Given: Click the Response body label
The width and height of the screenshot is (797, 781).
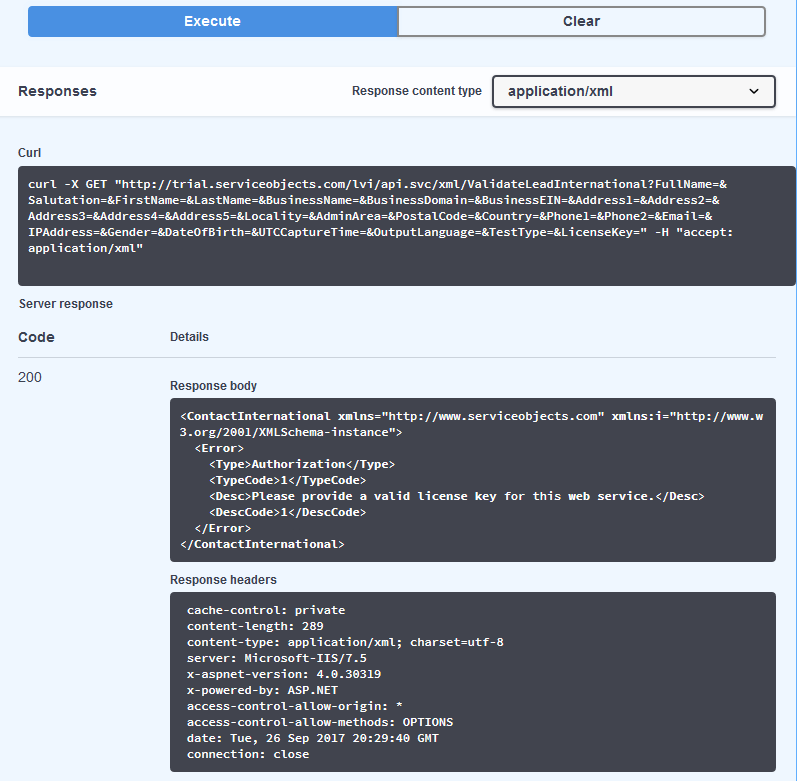Looking at the screenshot, I should point(213,386).
